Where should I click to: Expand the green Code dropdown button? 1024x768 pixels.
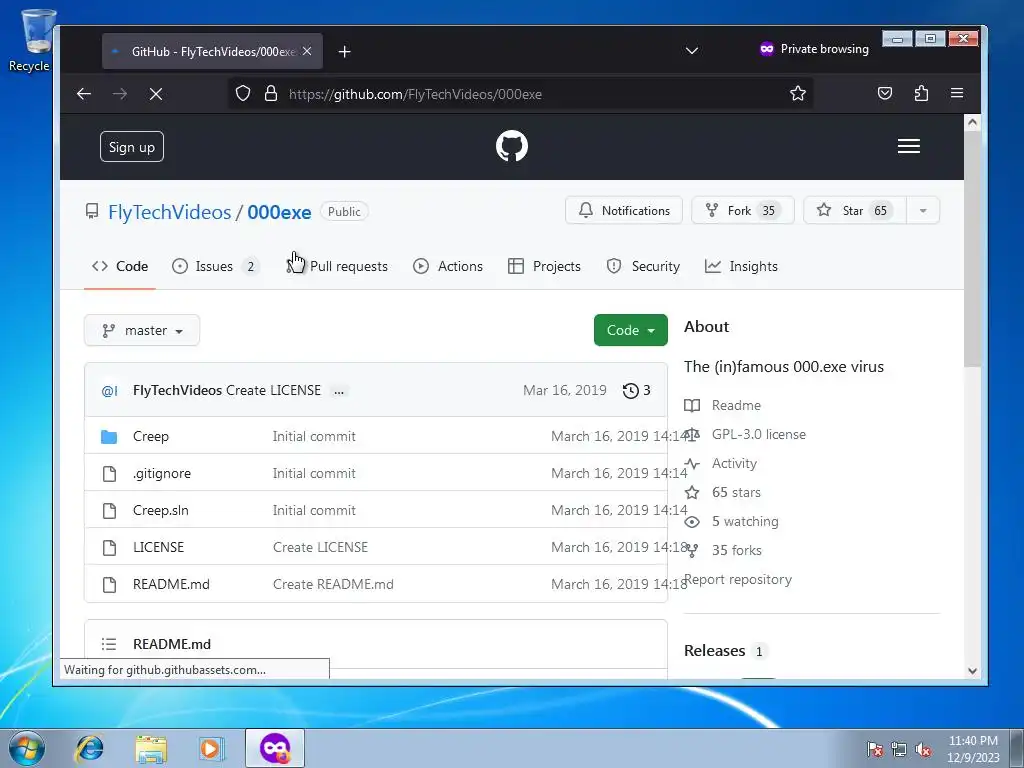click(630, 330)
